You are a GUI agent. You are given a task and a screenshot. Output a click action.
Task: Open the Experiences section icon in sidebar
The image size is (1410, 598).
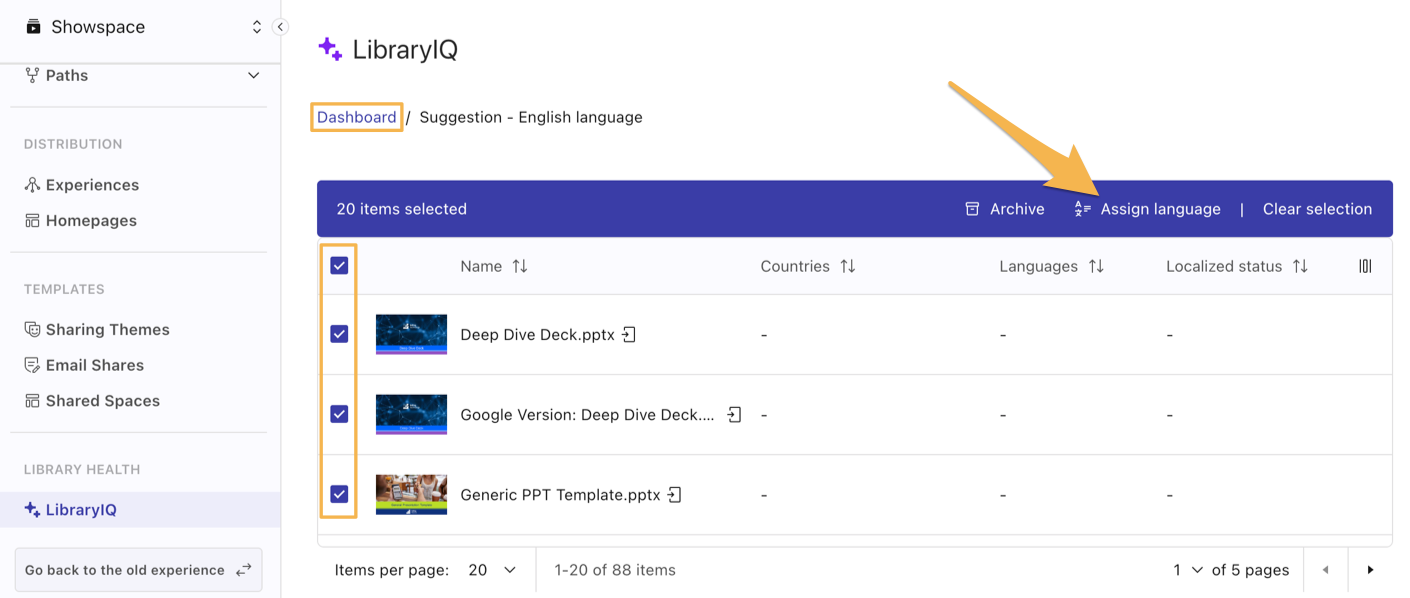33,185
